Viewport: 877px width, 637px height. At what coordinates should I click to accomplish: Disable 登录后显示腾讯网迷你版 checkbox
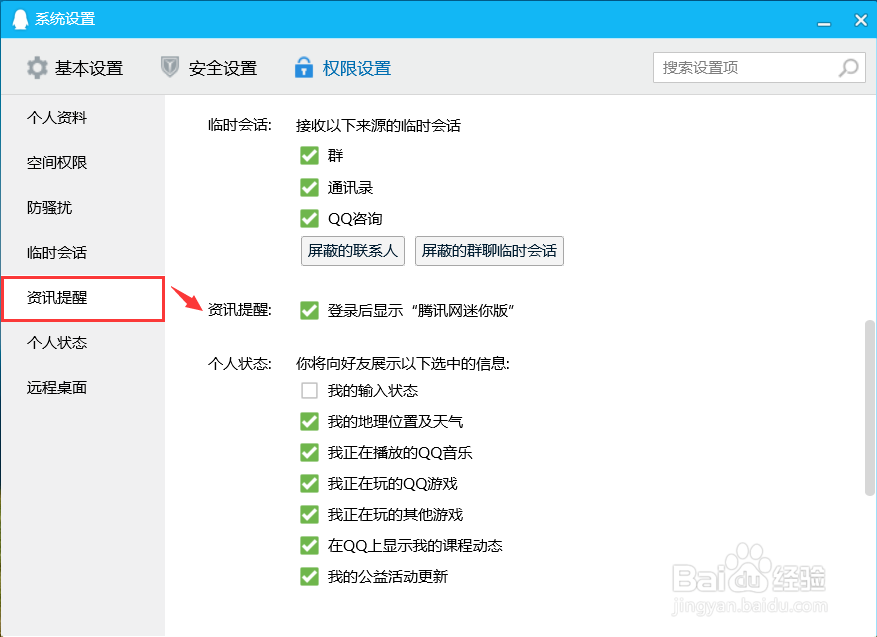pyautogui.click(x=309, y=310)
